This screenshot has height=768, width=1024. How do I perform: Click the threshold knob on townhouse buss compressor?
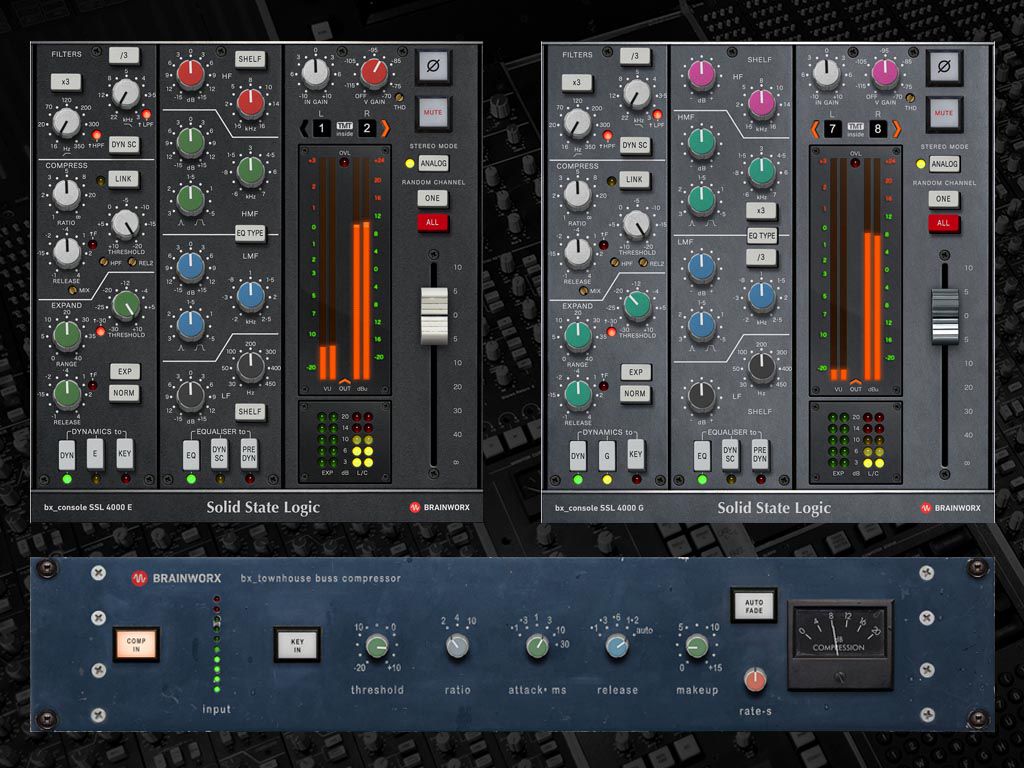[377, 647]
